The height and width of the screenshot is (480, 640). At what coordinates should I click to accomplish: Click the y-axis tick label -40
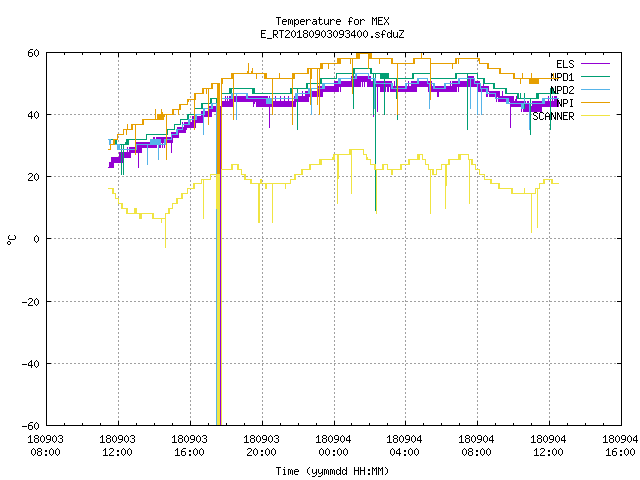pos(31,364)
